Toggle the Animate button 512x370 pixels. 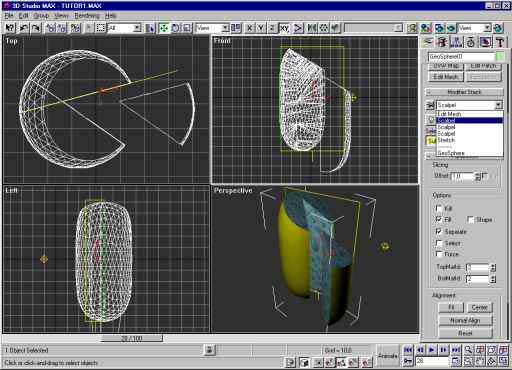click(x=387, y=356)
